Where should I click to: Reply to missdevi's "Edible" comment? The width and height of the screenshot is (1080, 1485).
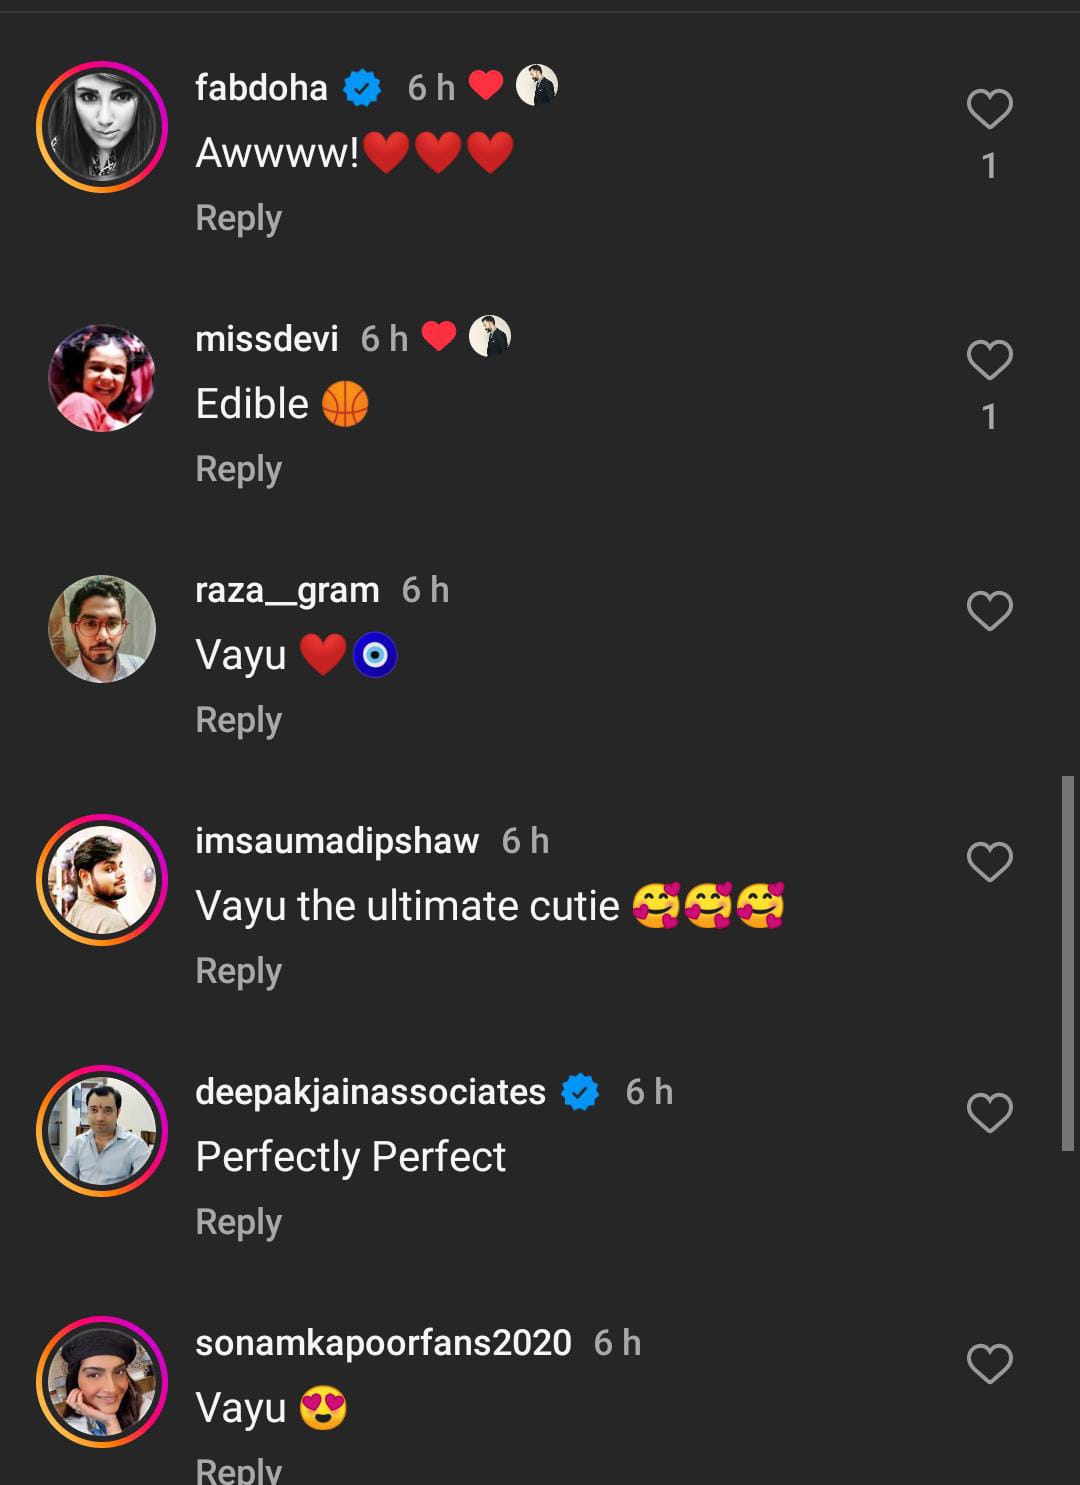238,469
